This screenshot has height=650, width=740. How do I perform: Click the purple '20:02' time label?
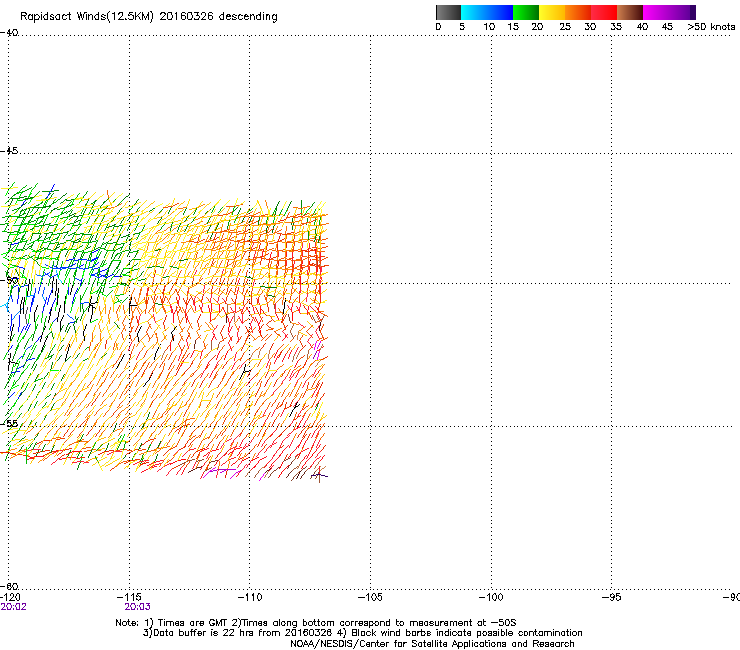coord(14,607)
